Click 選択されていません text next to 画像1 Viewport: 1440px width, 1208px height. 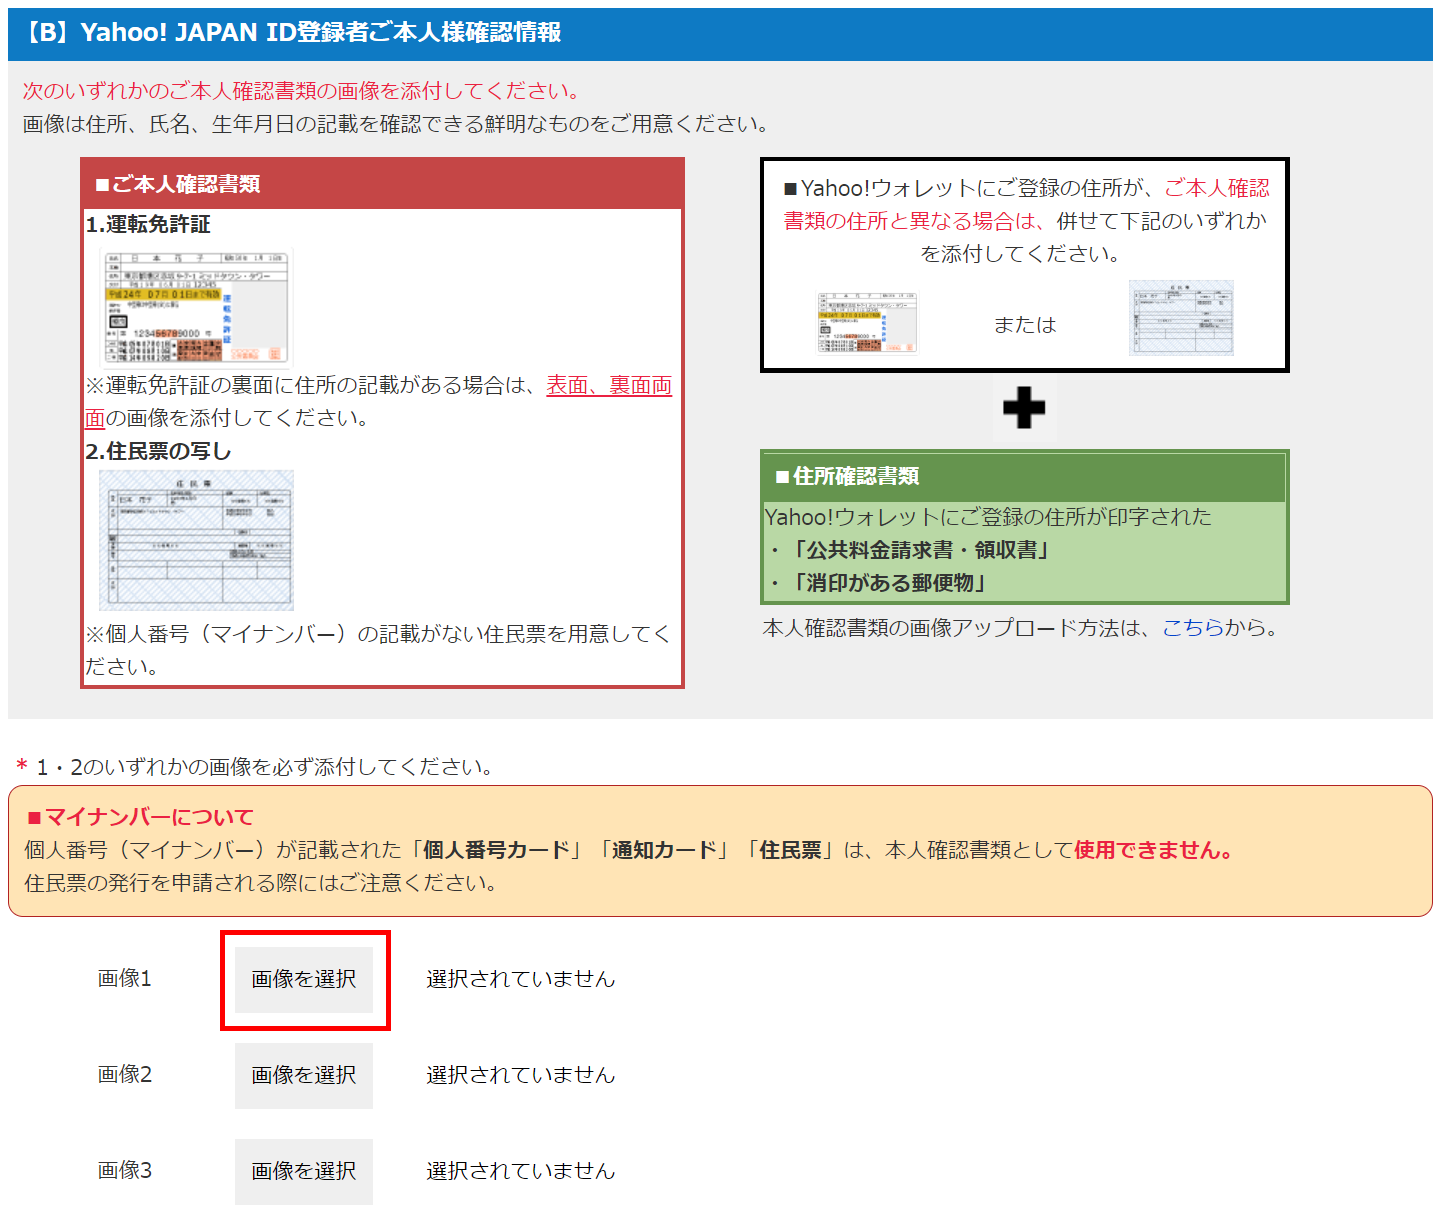520,979
